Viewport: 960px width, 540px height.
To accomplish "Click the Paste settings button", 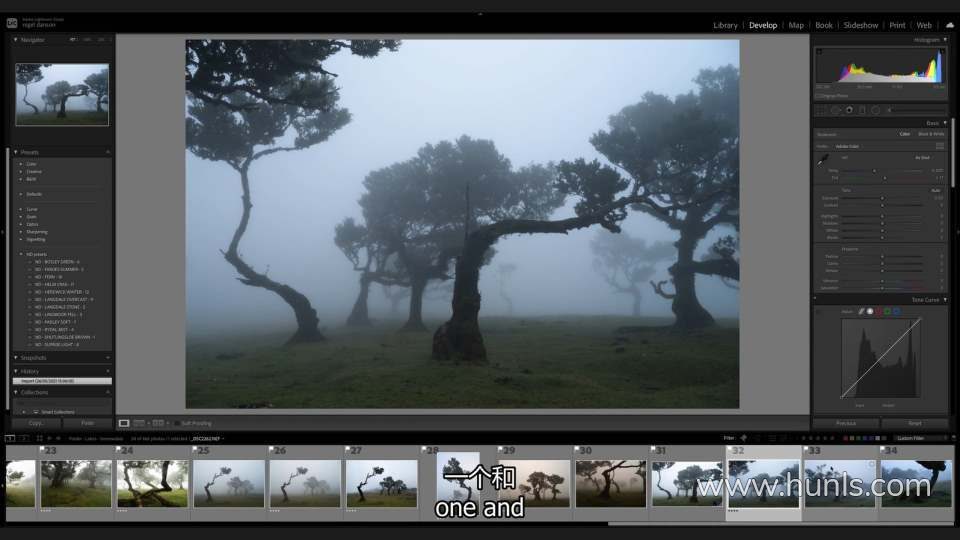I will coord(88,423).
